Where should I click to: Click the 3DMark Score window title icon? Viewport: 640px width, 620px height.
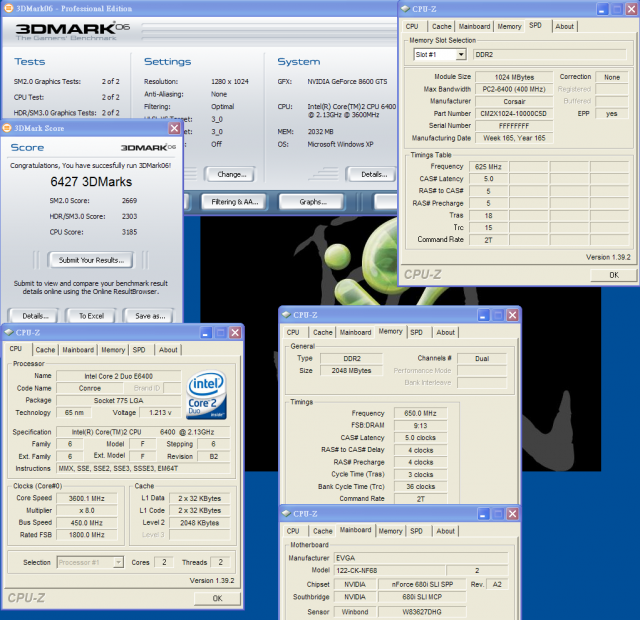pos(7,128)
